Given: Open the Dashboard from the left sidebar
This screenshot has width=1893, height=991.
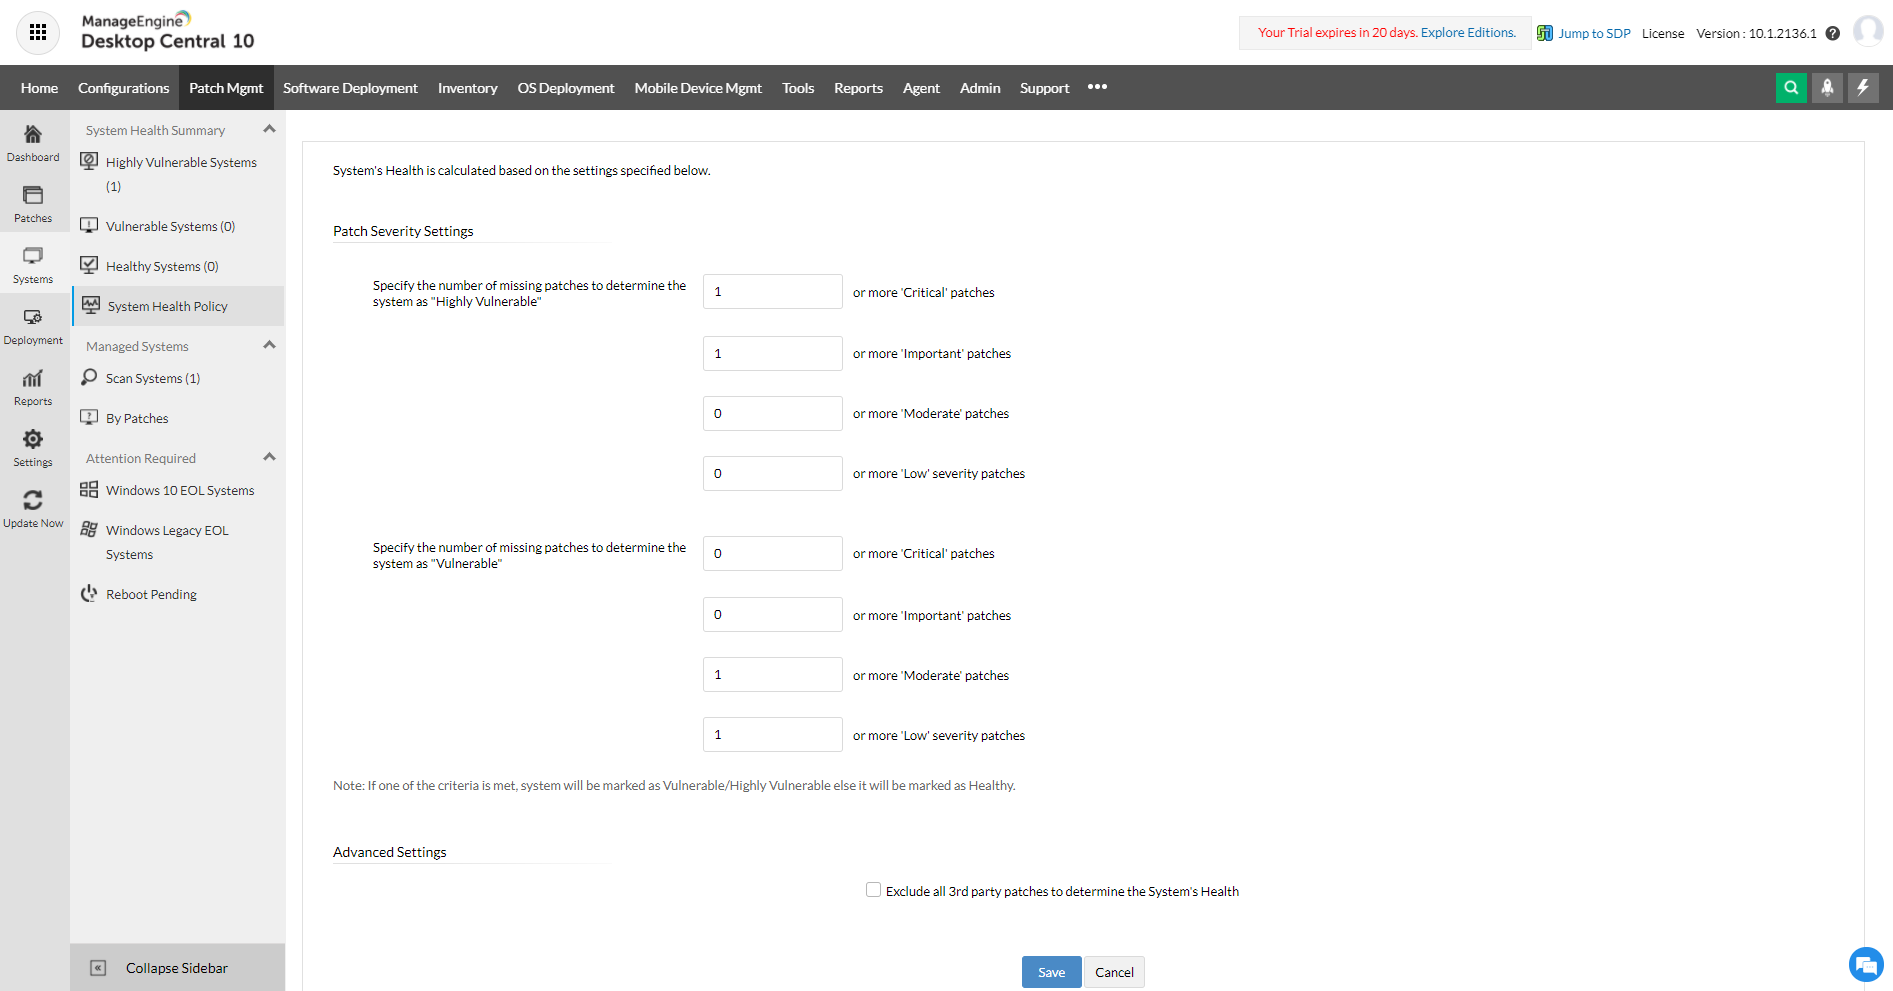Looking at the screenshot, I should 33,141.
